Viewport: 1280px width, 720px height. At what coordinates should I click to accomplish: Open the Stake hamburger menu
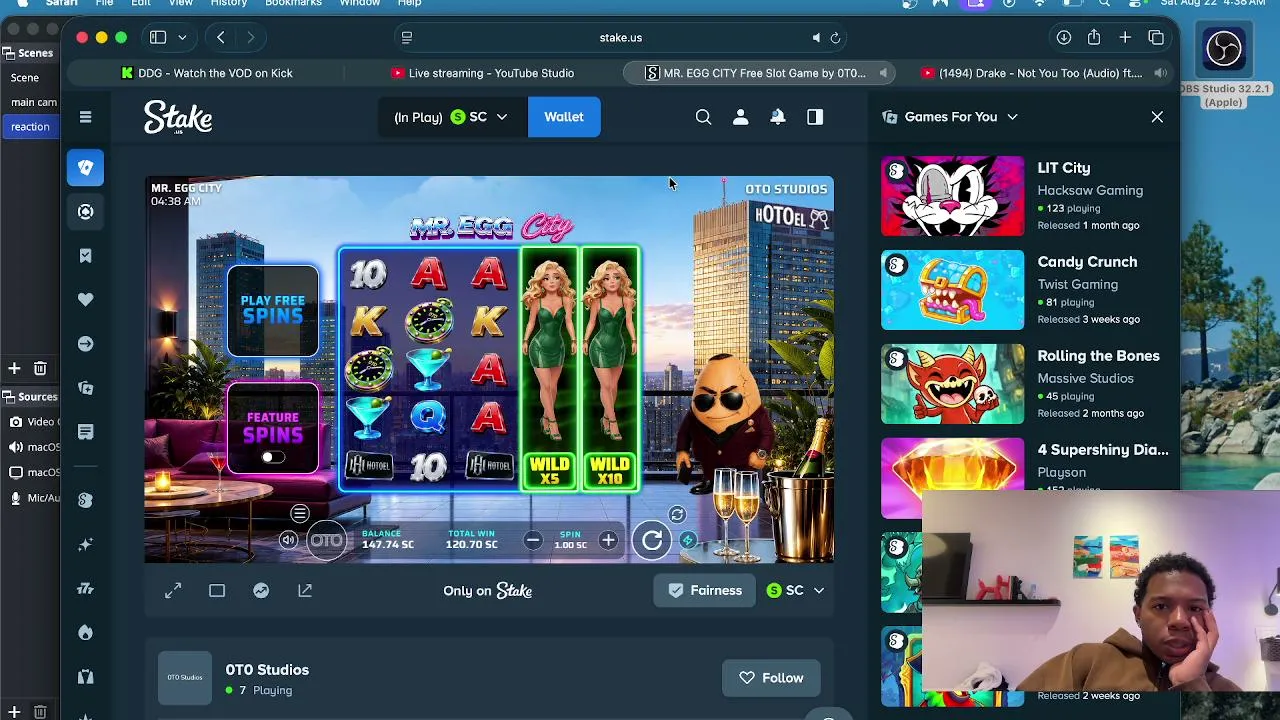(85, 117)
